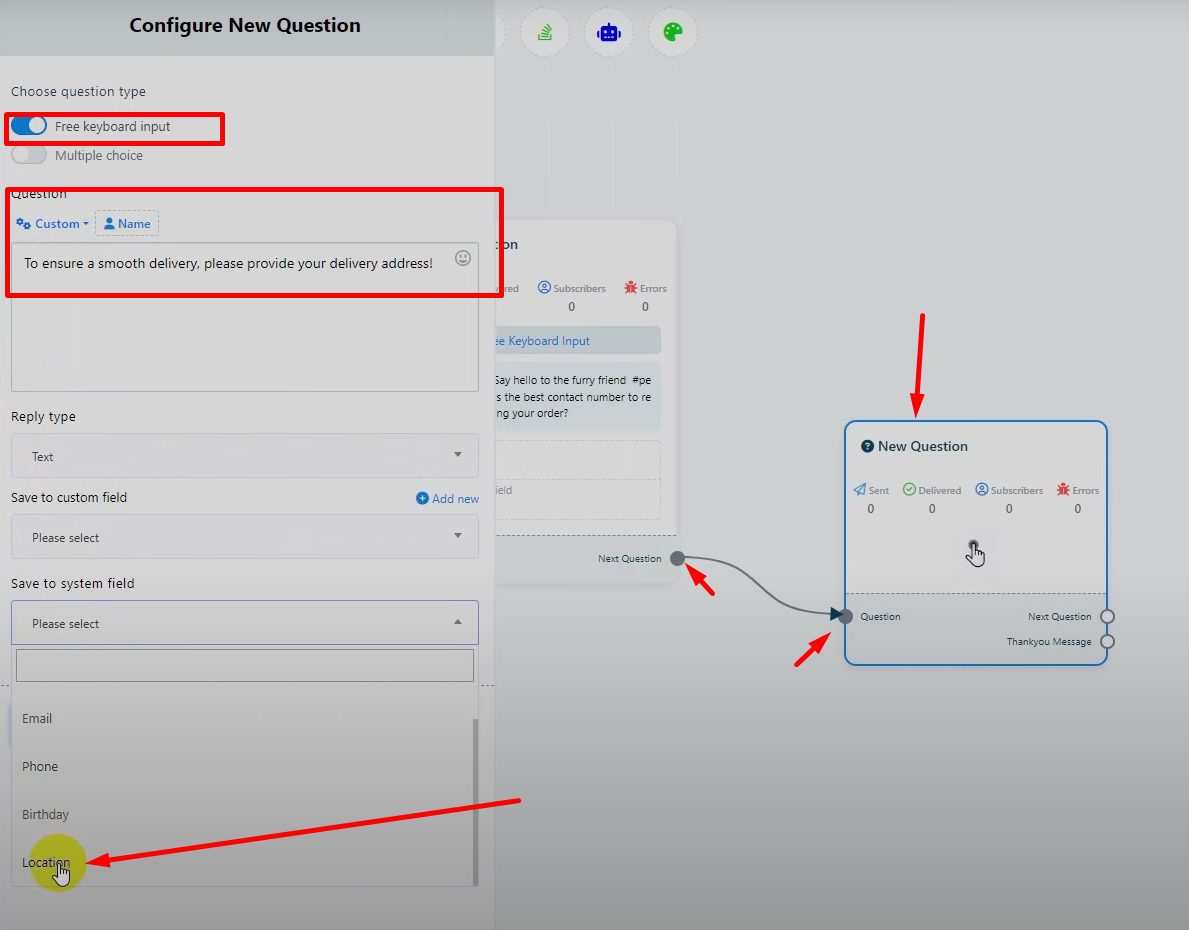Click the search box in system field dropdown
1189x930 pixels.
coord(245,666)
